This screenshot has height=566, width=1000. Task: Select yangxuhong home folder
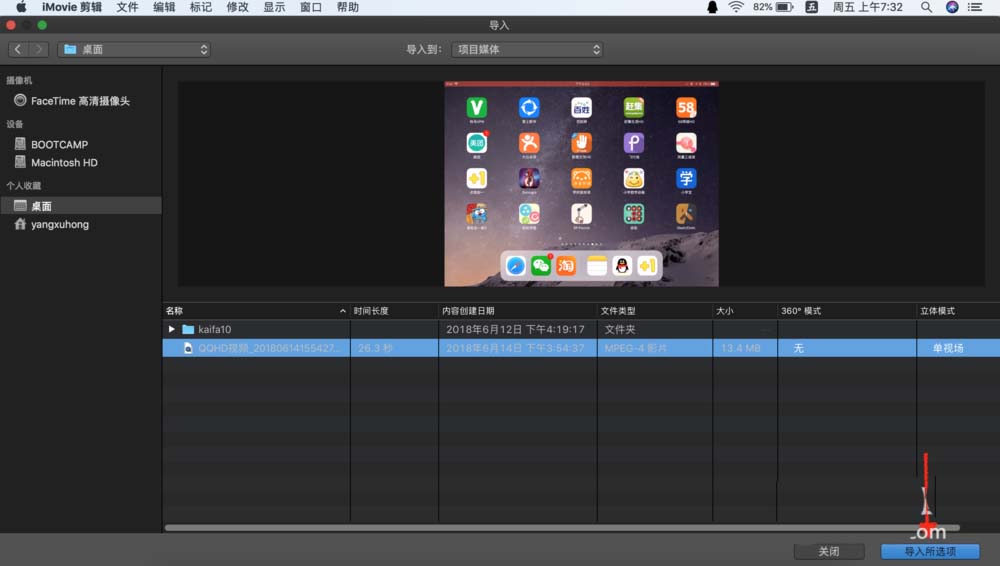point(60,224)
